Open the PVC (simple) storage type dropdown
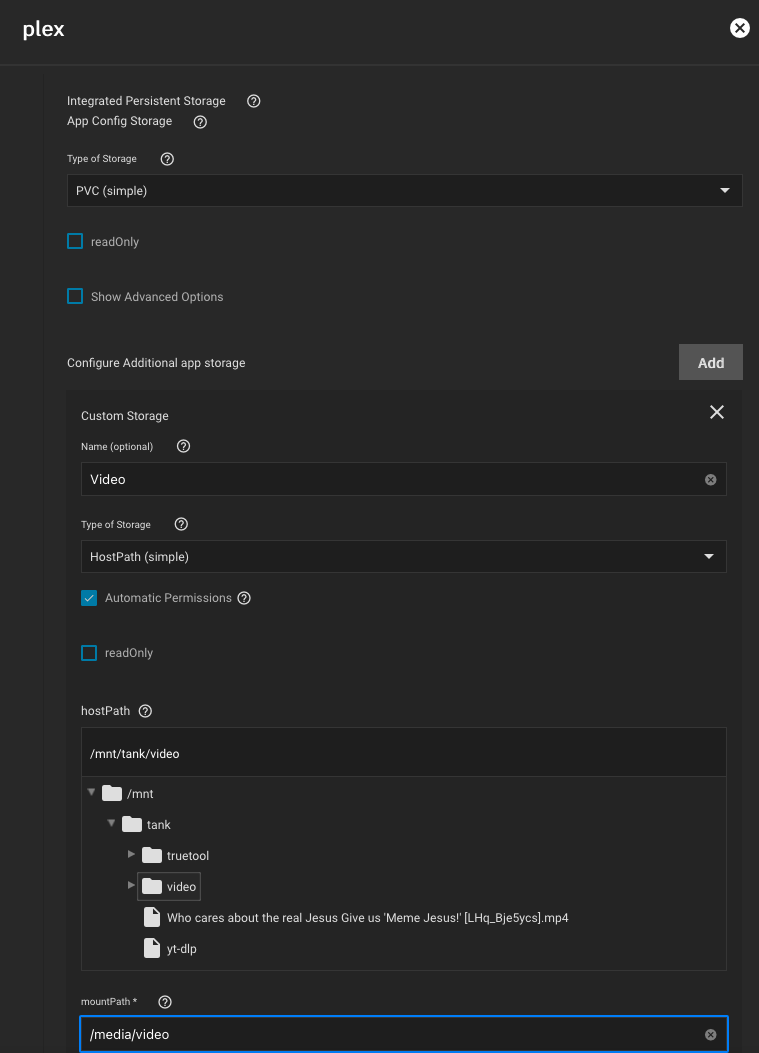Image resolution: width=759 pixels, height=1053 pixels. pyautogui.click(x=404, y=191)
